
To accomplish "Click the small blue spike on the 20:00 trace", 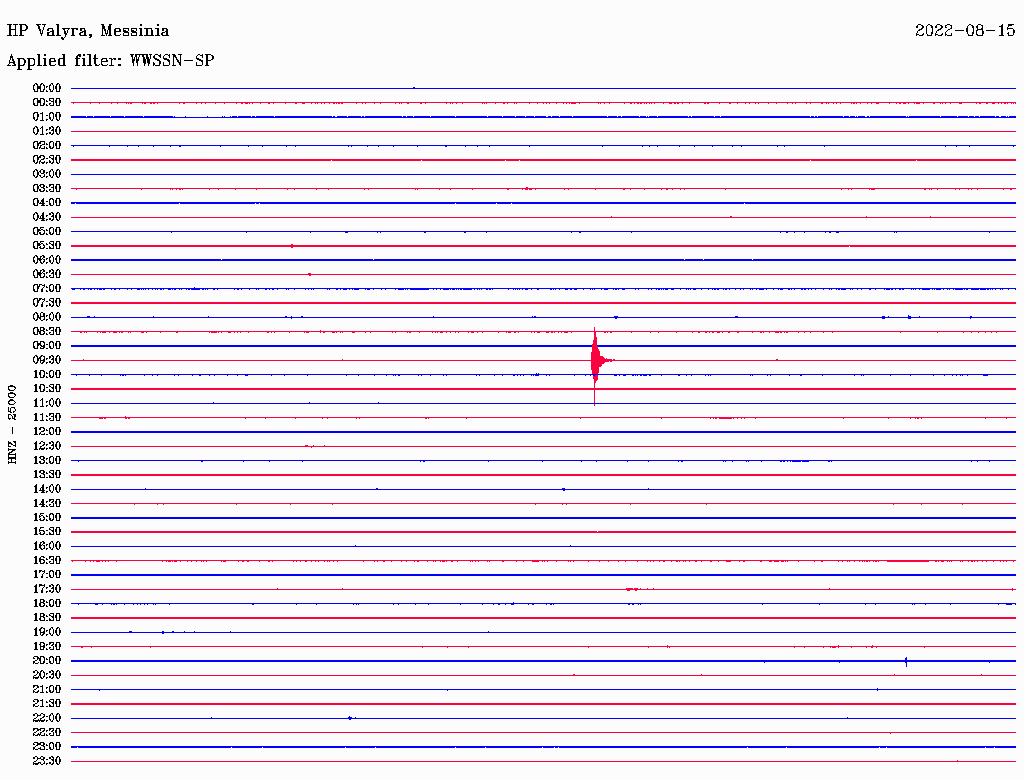I will (906, 661).
